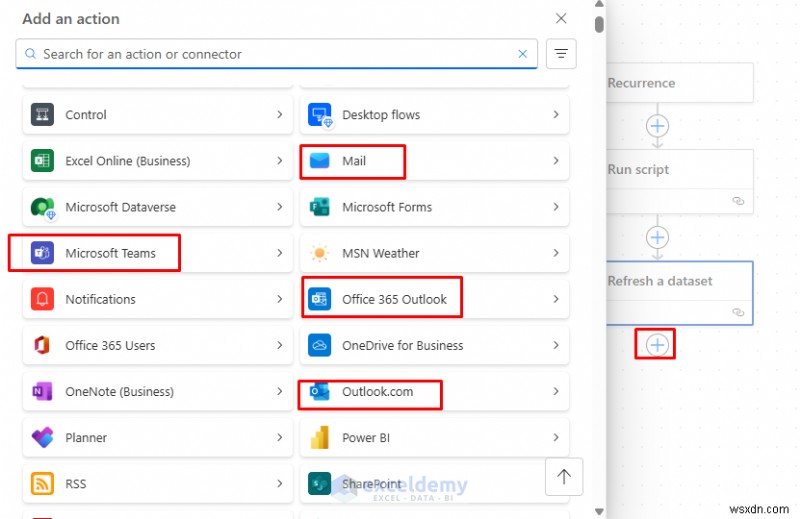Click the 'Microsoft Forms' label

pos(387,207)
